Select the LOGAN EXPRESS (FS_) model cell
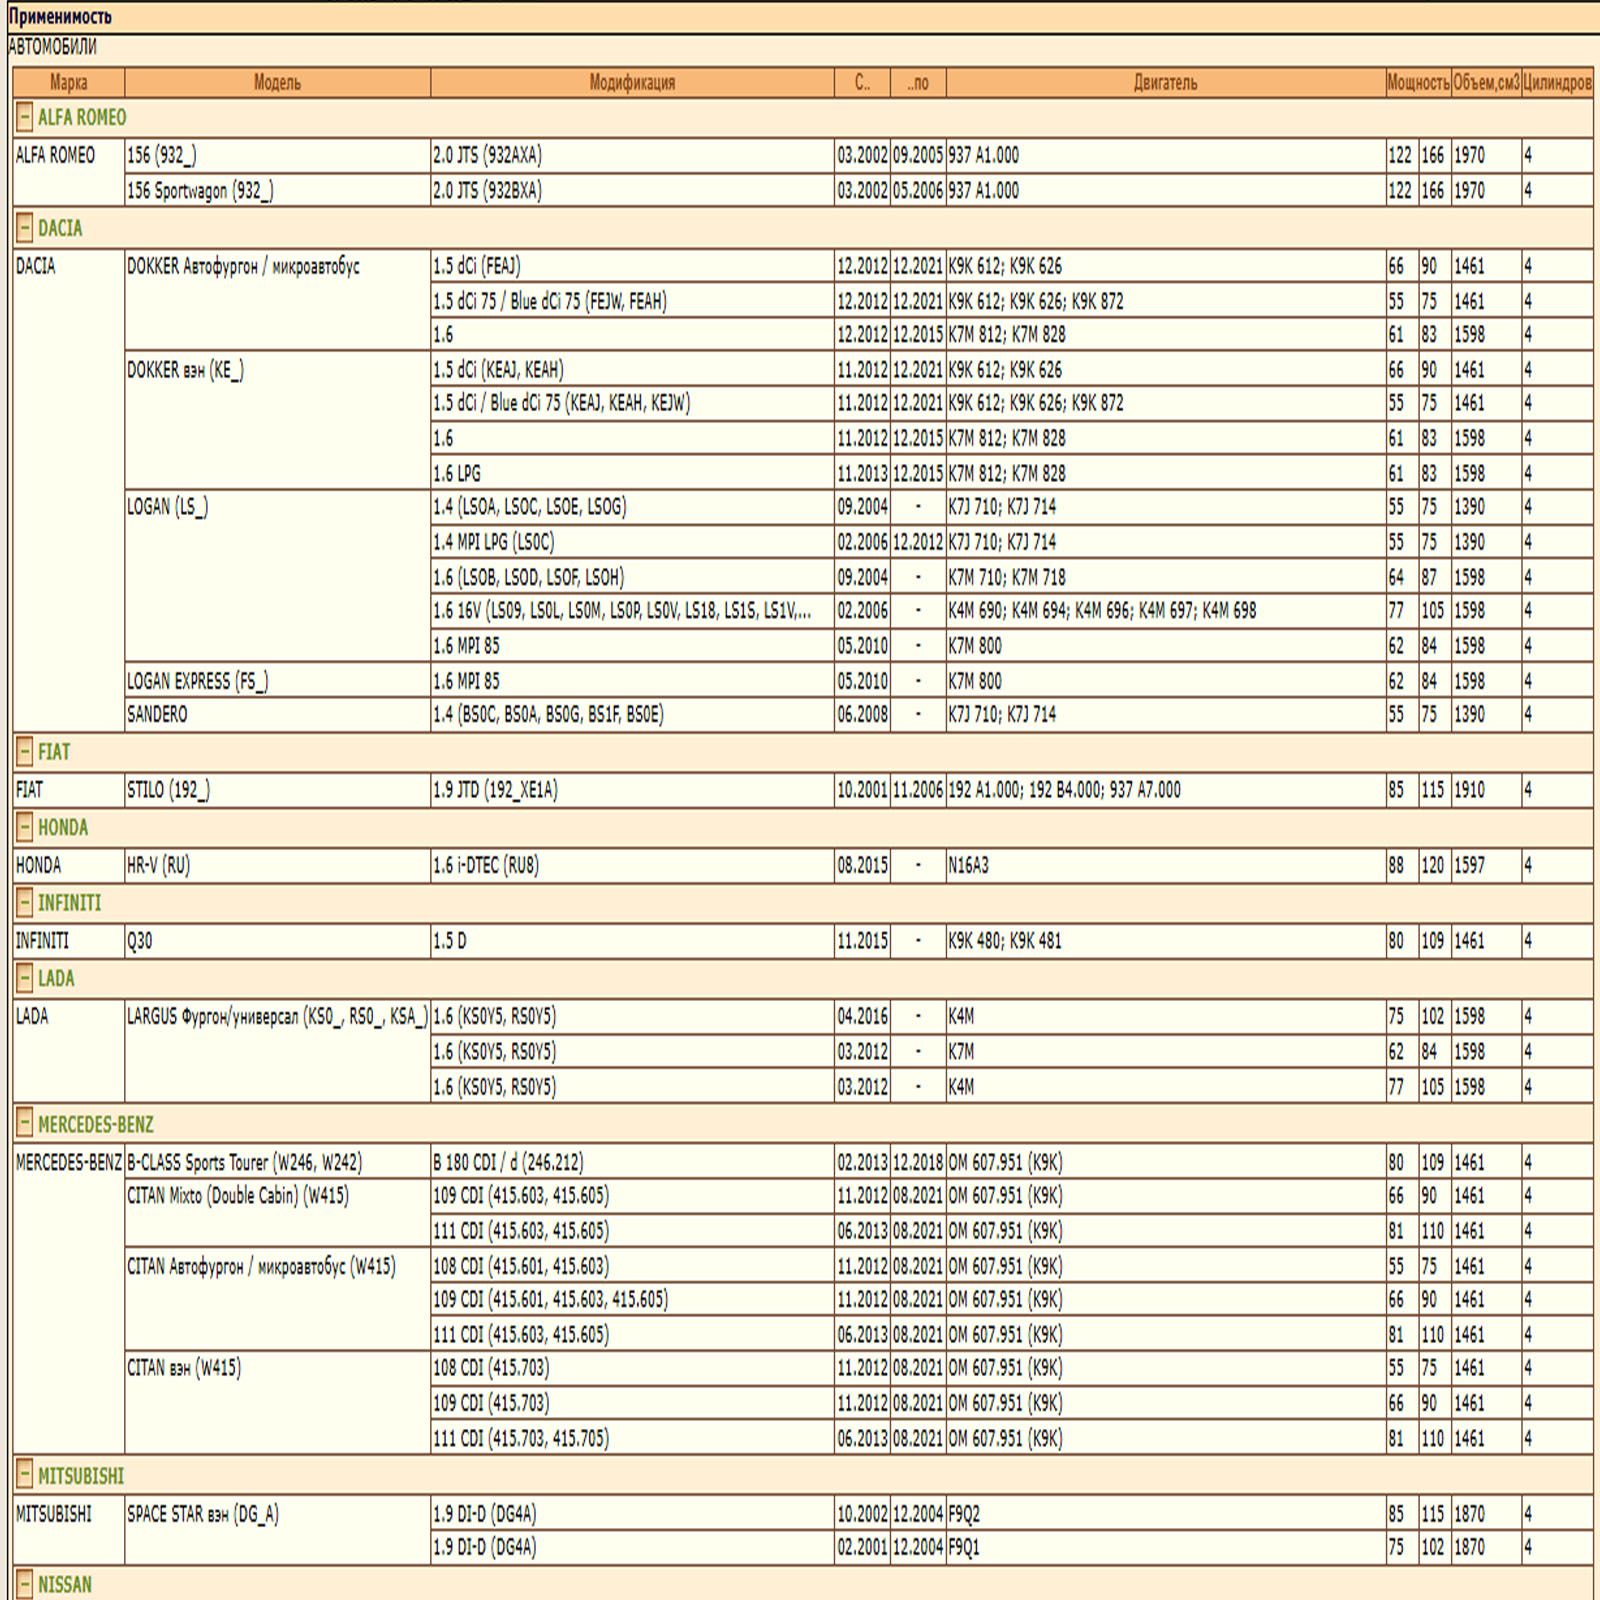Viewport: 1600px width, 1600px height. [198, 681]
